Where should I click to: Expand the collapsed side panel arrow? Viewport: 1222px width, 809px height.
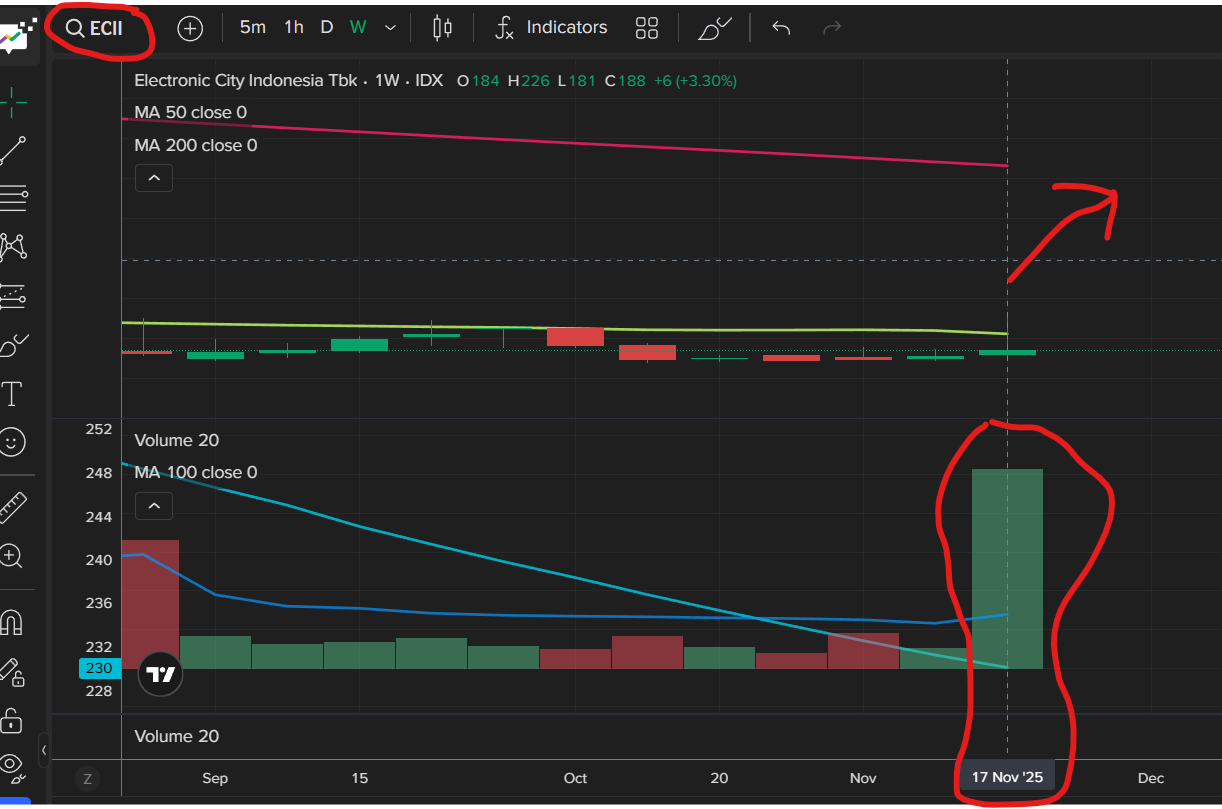[44, 749]
